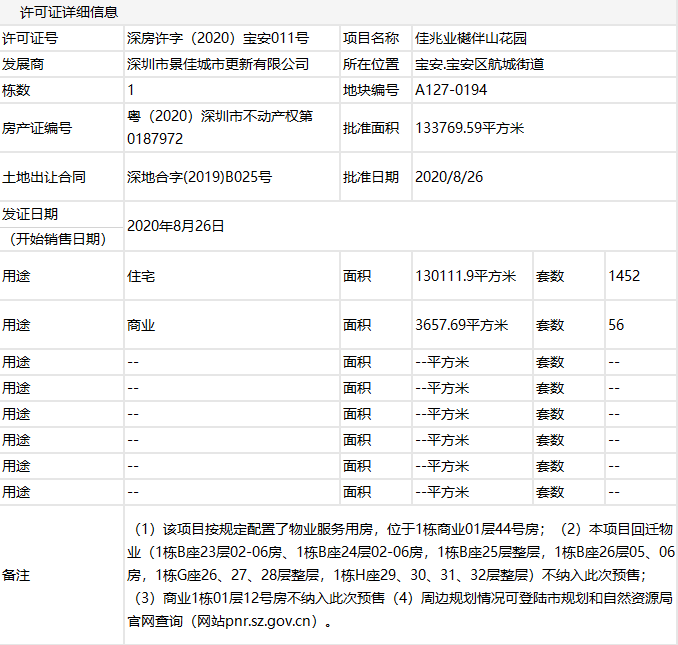Click the 发证日期 label

(30, 214)
